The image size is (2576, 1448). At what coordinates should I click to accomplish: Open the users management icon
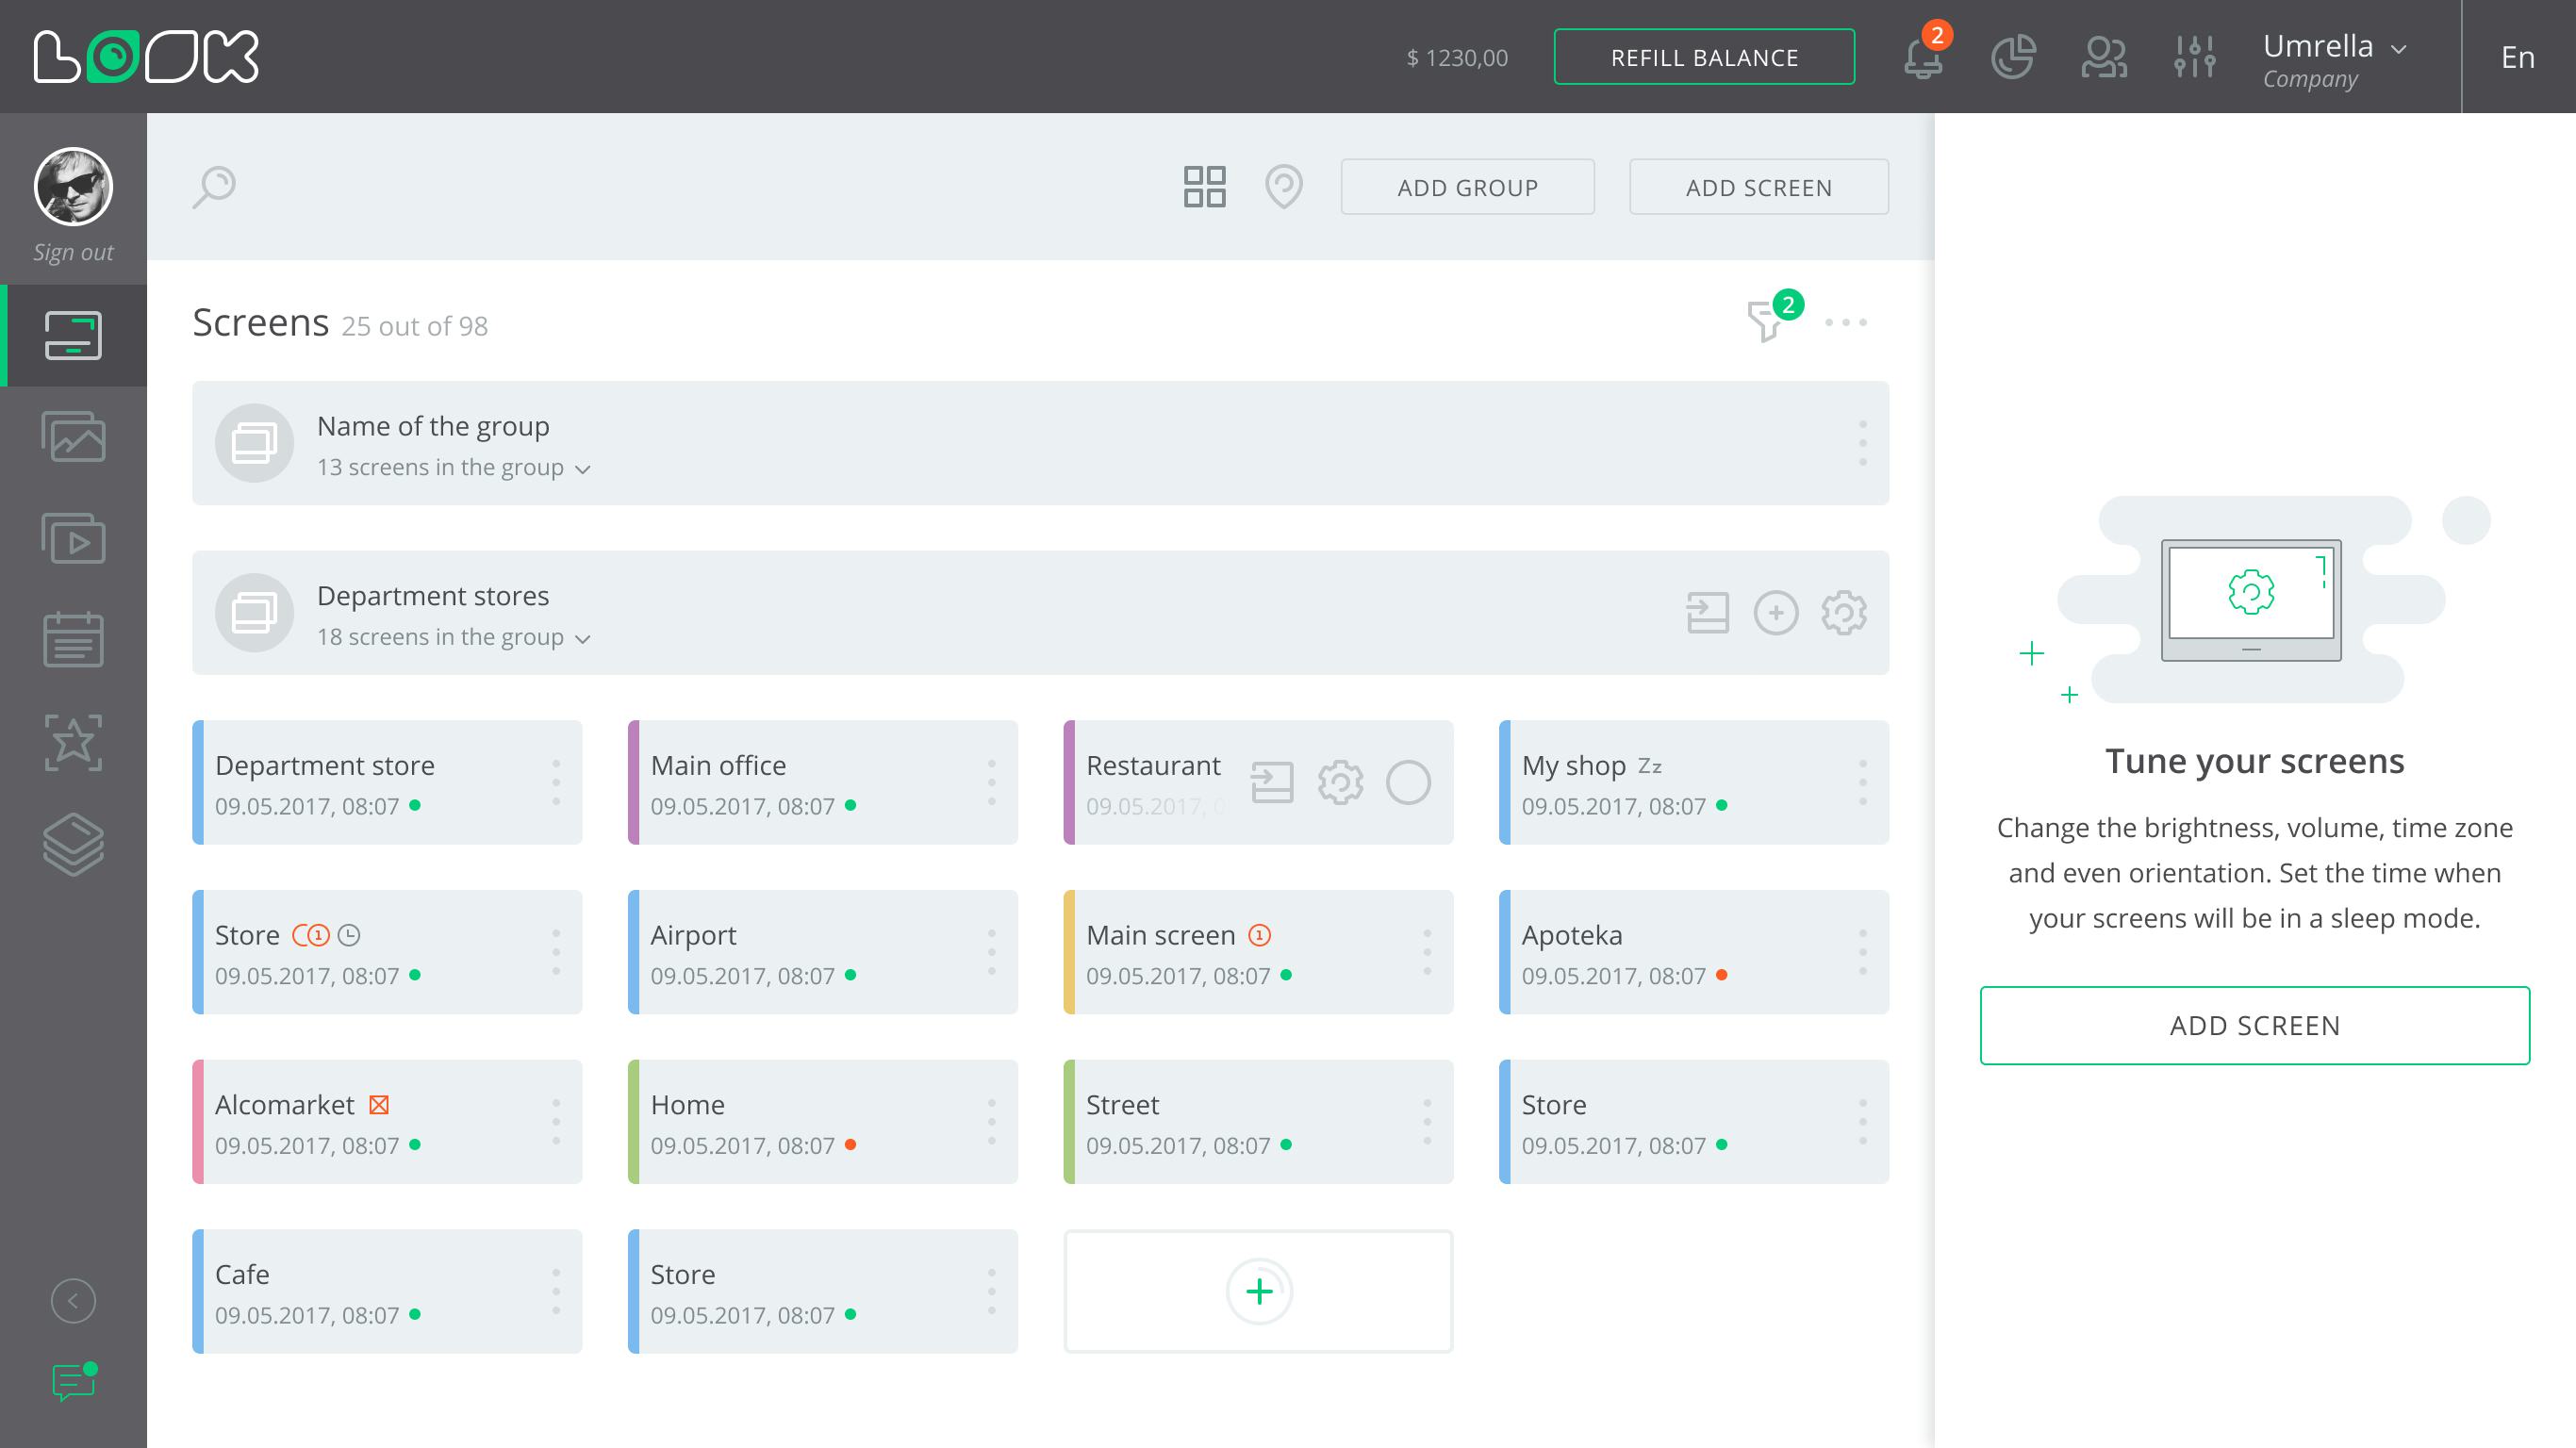(2103, 57)
